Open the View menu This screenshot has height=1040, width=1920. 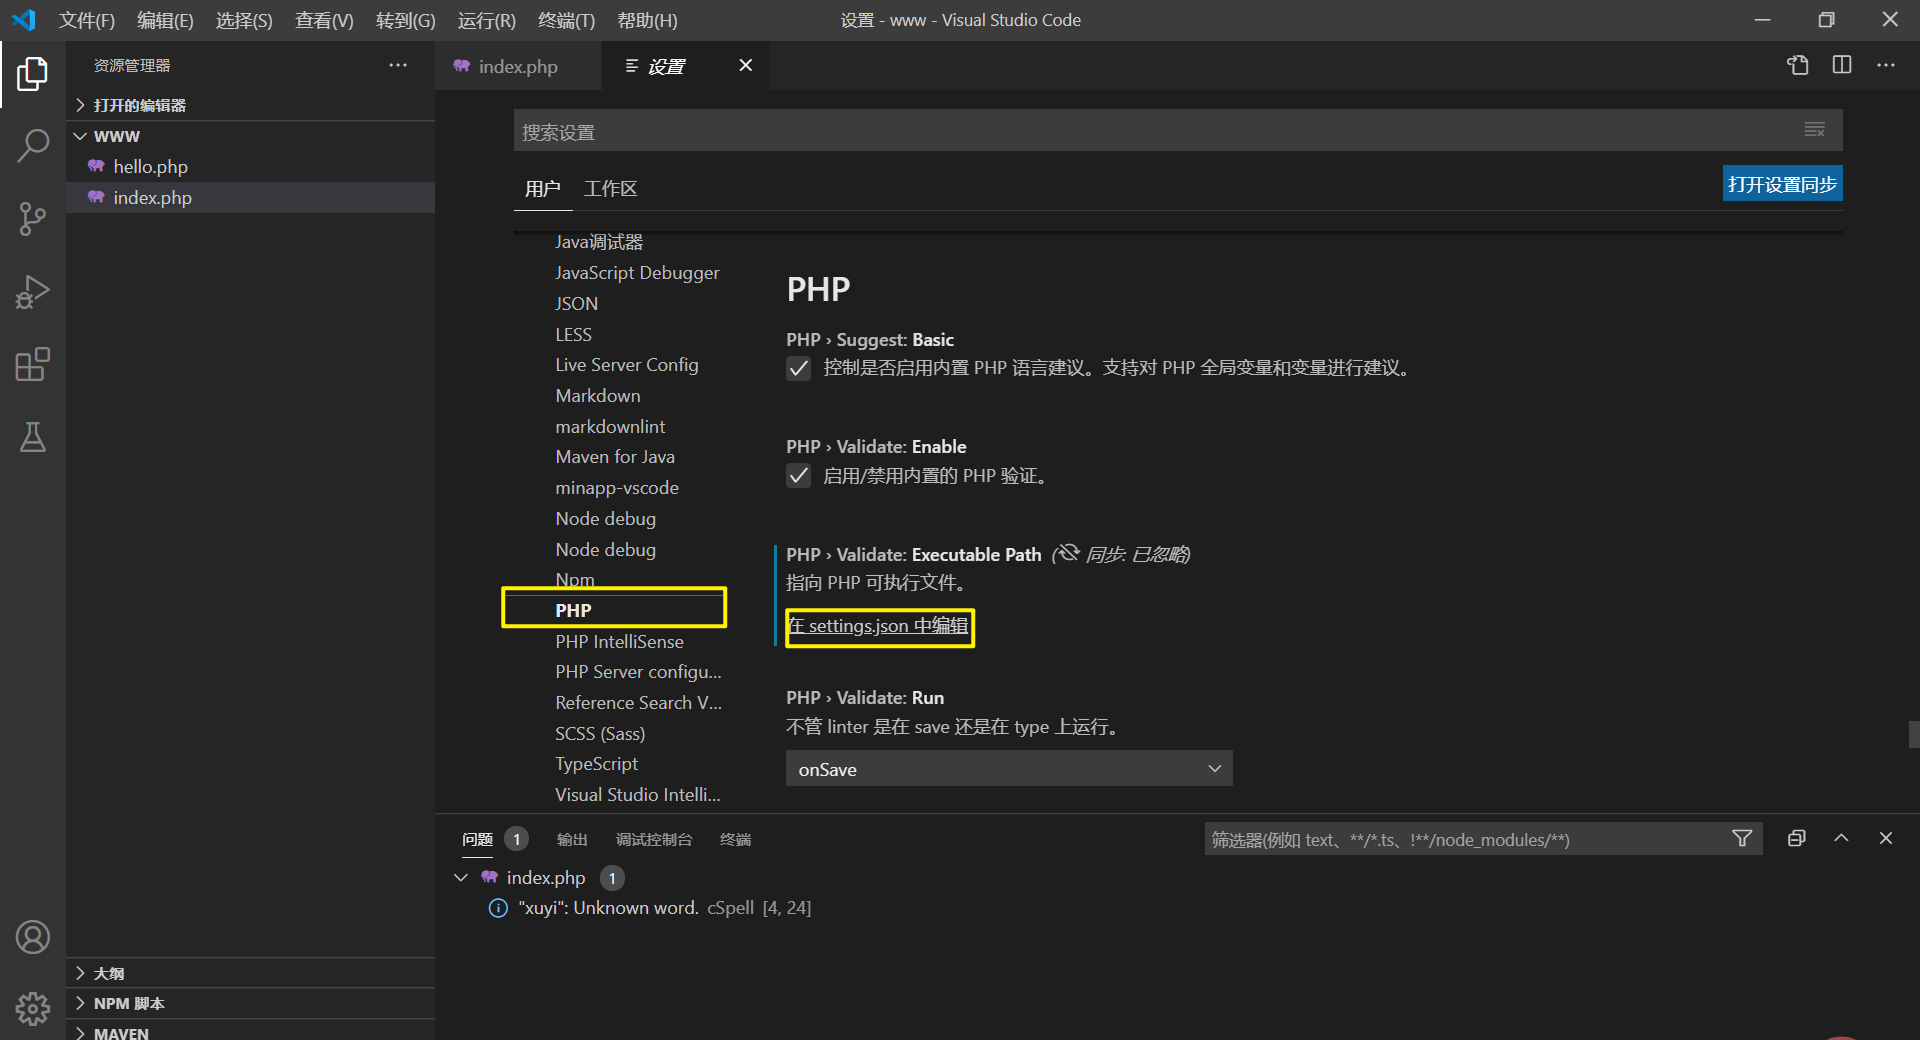[324, 20]
